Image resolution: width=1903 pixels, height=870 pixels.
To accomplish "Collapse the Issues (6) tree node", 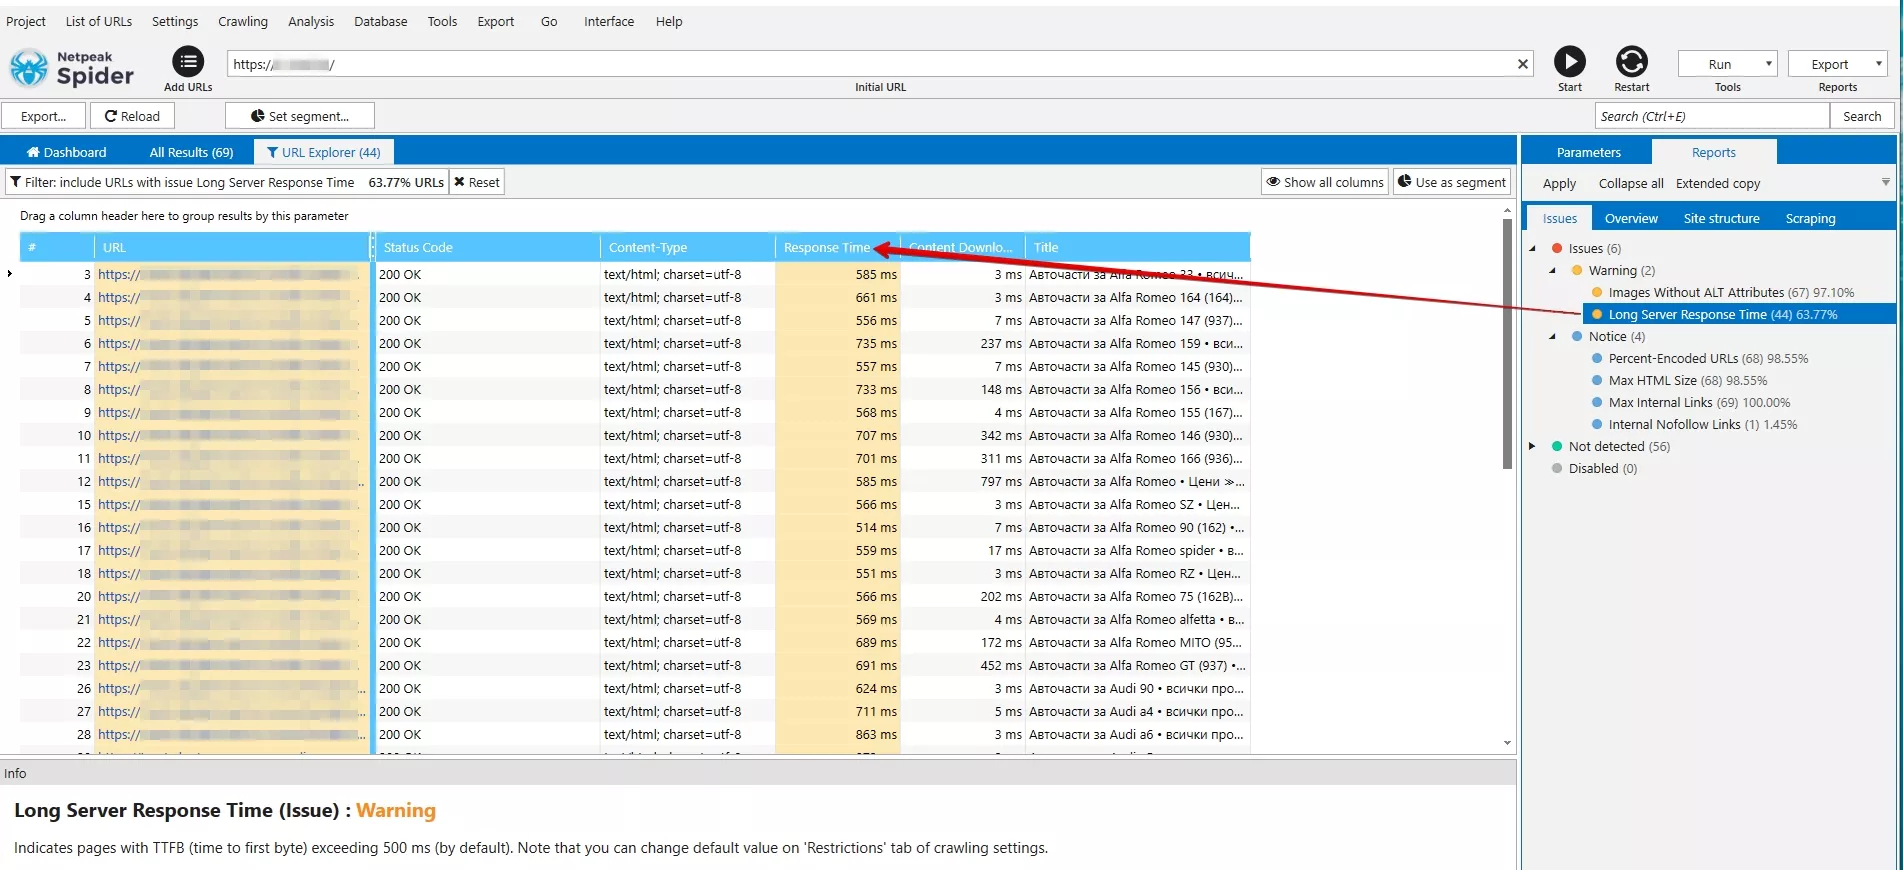I will point(1533,248).
